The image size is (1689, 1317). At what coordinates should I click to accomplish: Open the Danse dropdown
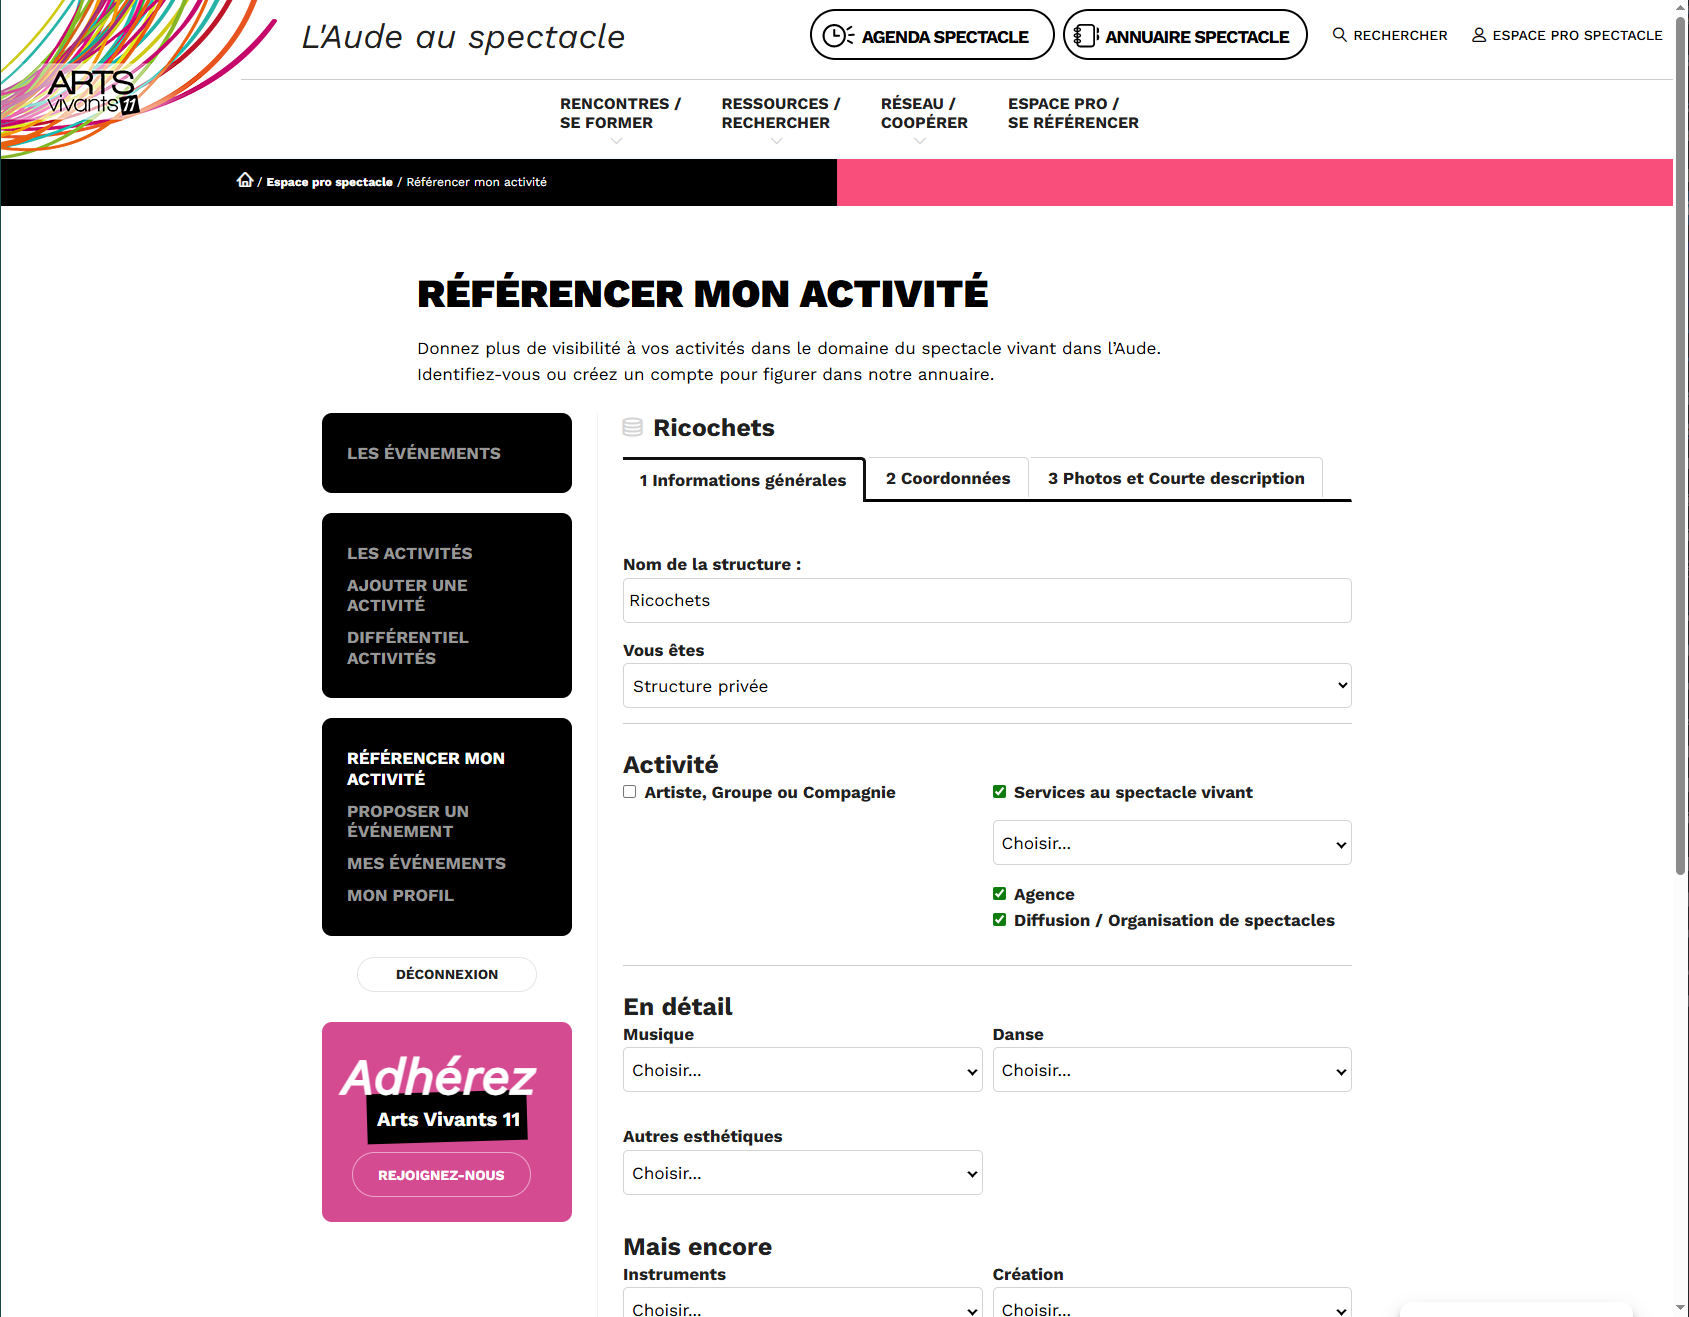pos(1172,1070)
